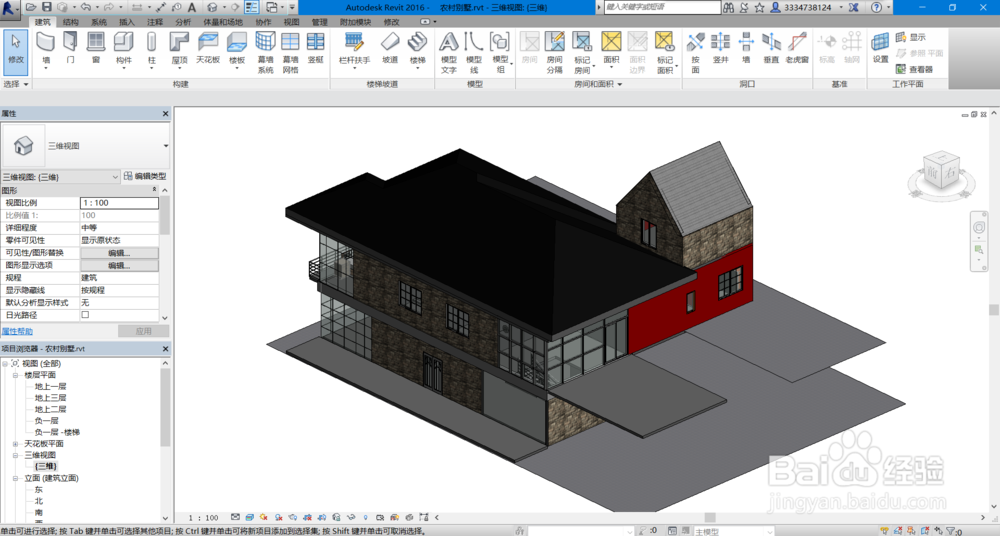Select the 柱 (Column) tool icon

(x=151, y=43)
